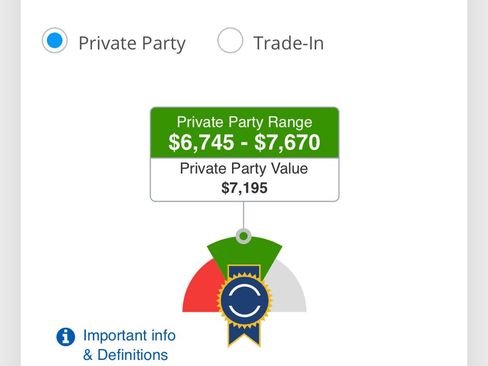Image resolution: width=488 pixels, height=366 pixels.
Task: Select the Private Party radio button
Action: [x=55, y=40]
